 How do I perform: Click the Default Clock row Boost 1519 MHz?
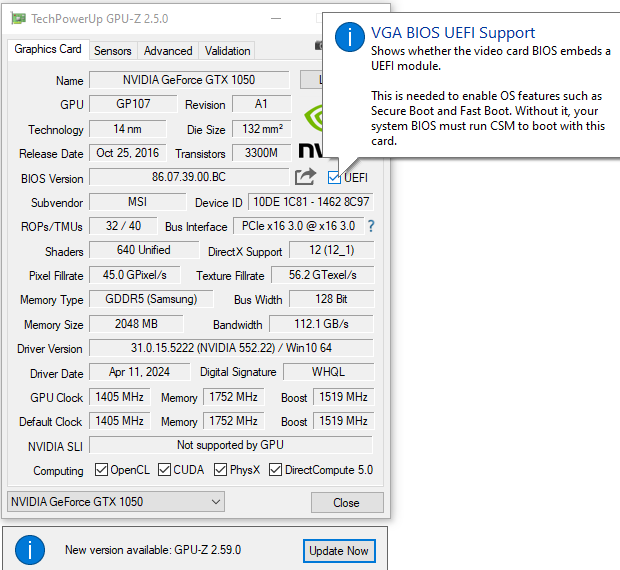tap(343, 421)
